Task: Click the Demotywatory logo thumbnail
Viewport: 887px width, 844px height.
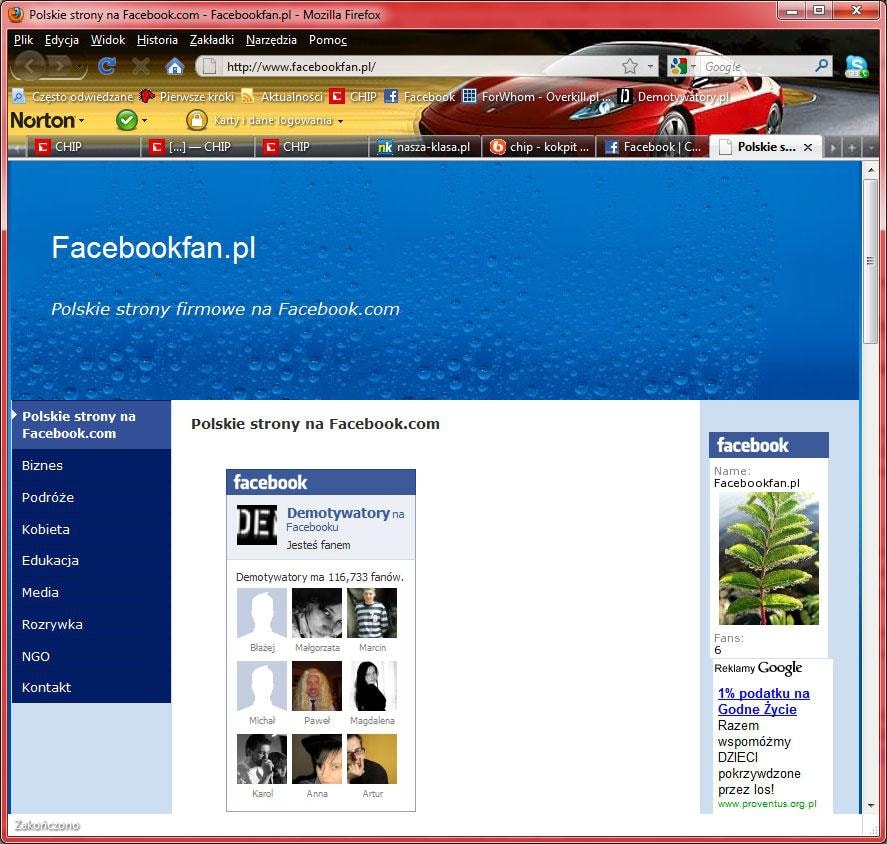Action: 257,525
